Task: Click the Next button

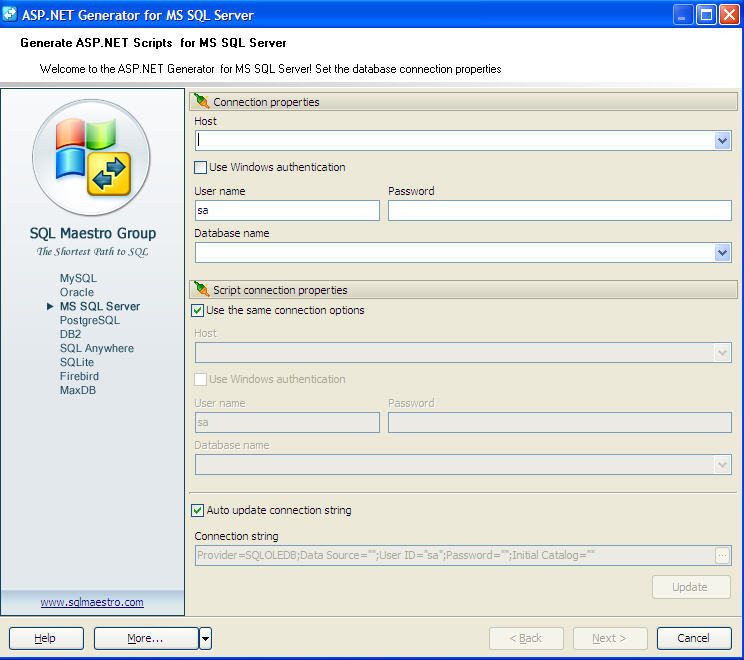Action: coord(610,639)
